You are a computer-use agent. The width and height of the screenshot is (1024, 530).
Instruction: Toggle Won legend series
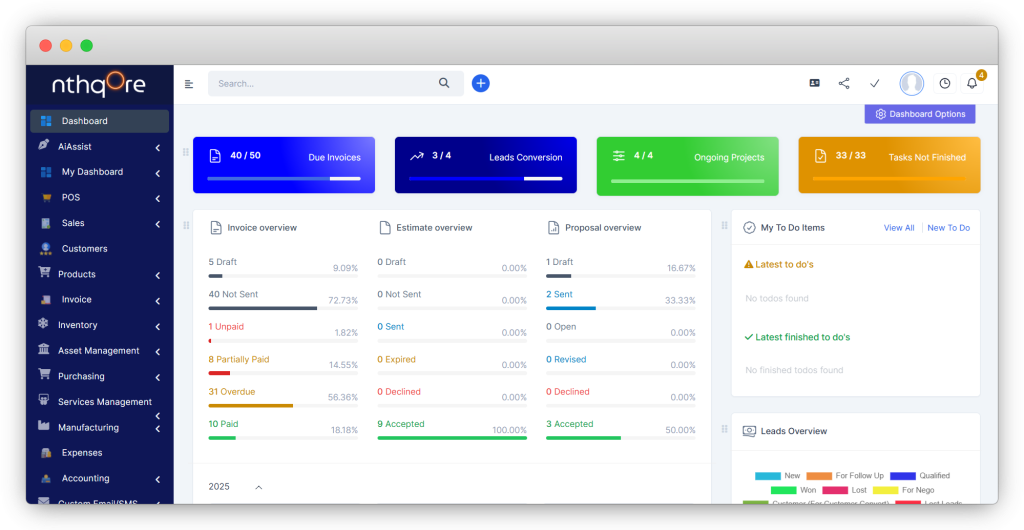click(793, 490)
